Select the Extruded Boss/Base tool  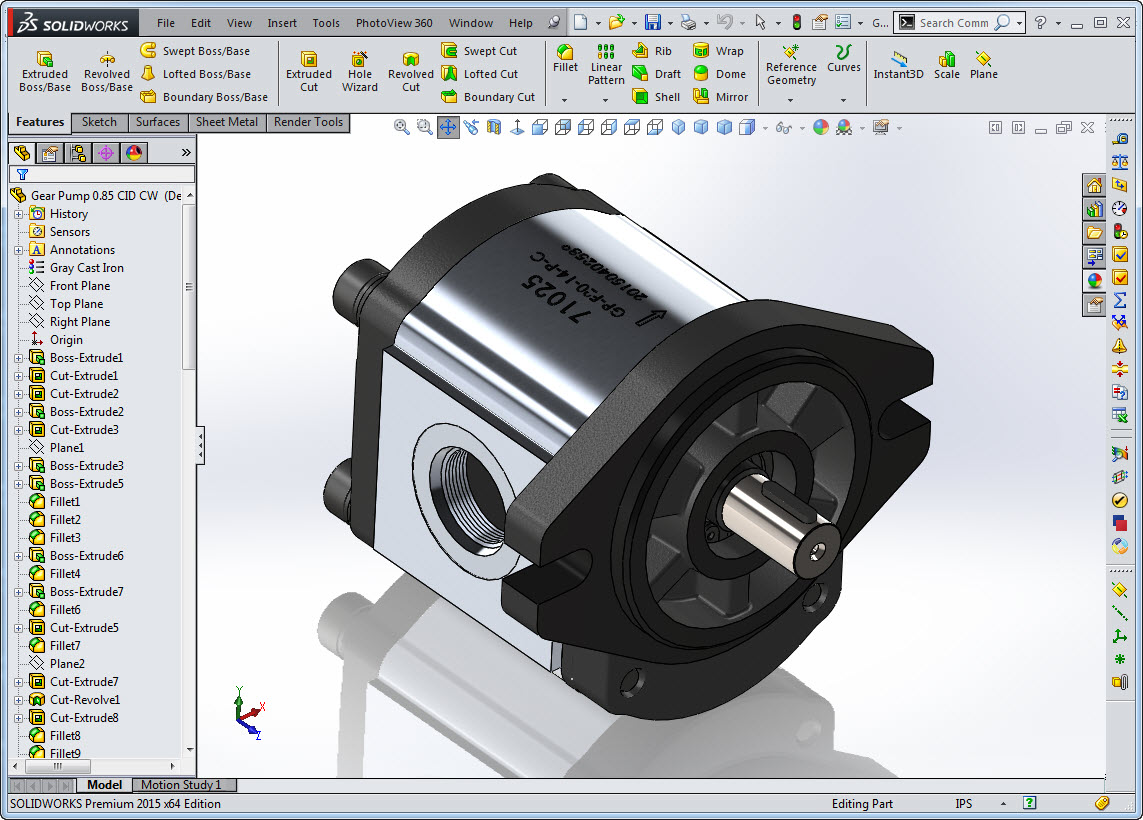44,71
